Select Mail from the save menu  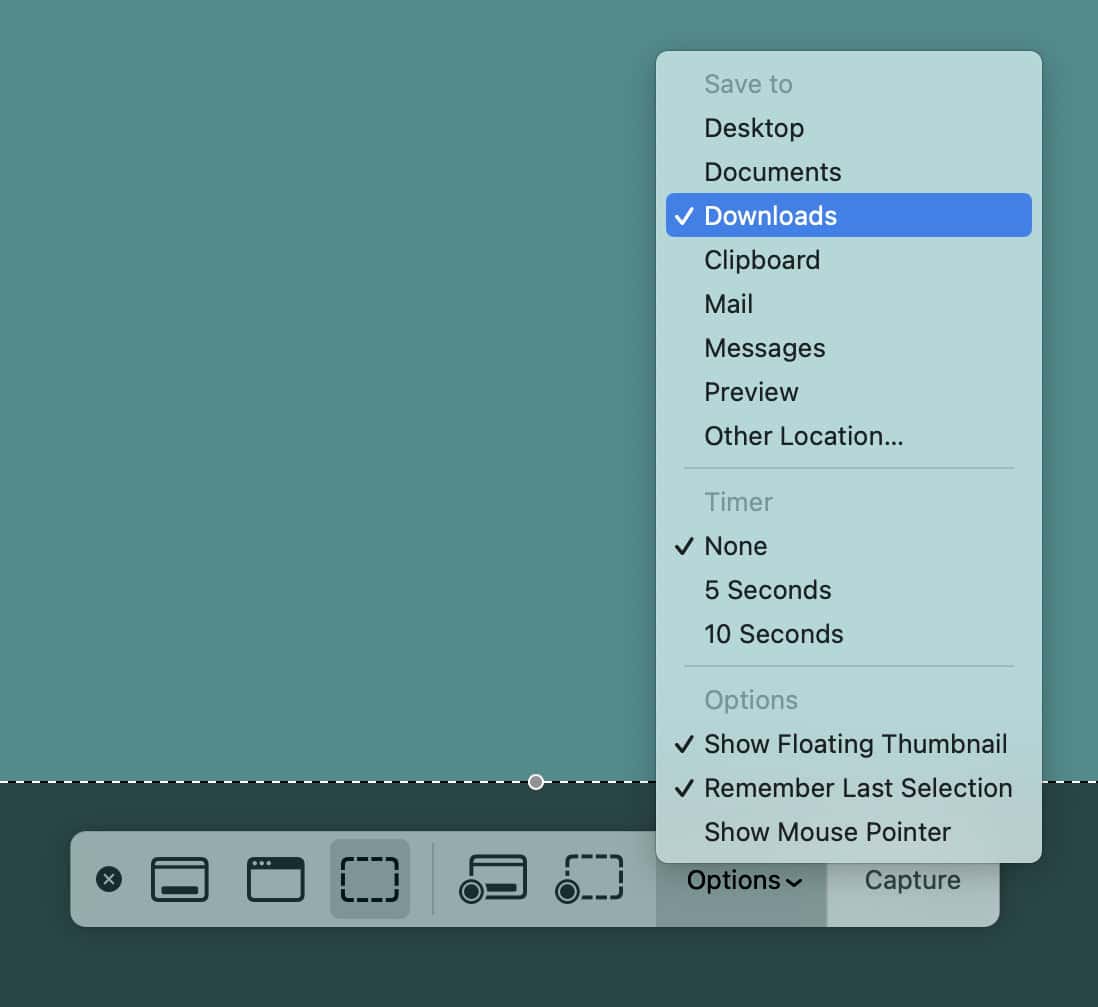coord(728,303)
